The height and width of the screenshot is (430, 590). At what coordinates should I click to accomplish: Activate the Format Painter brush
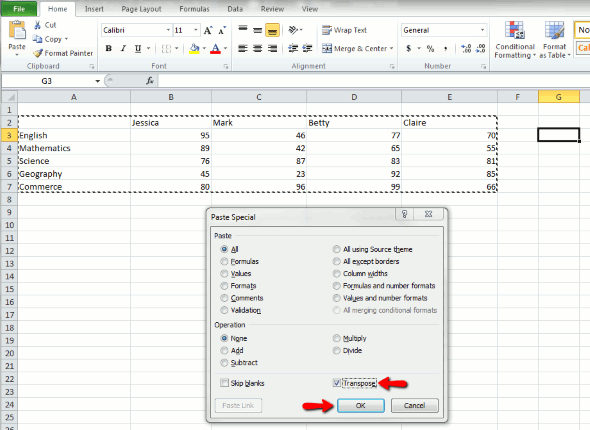pos(38,53)
